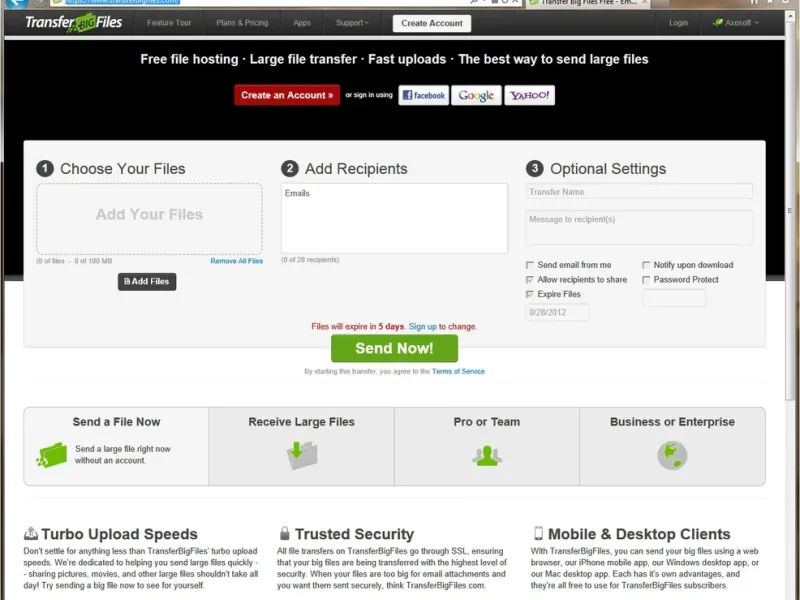Select the Send a File Now tab
This screenshot has width=800, height=600.
coord(116,446)
